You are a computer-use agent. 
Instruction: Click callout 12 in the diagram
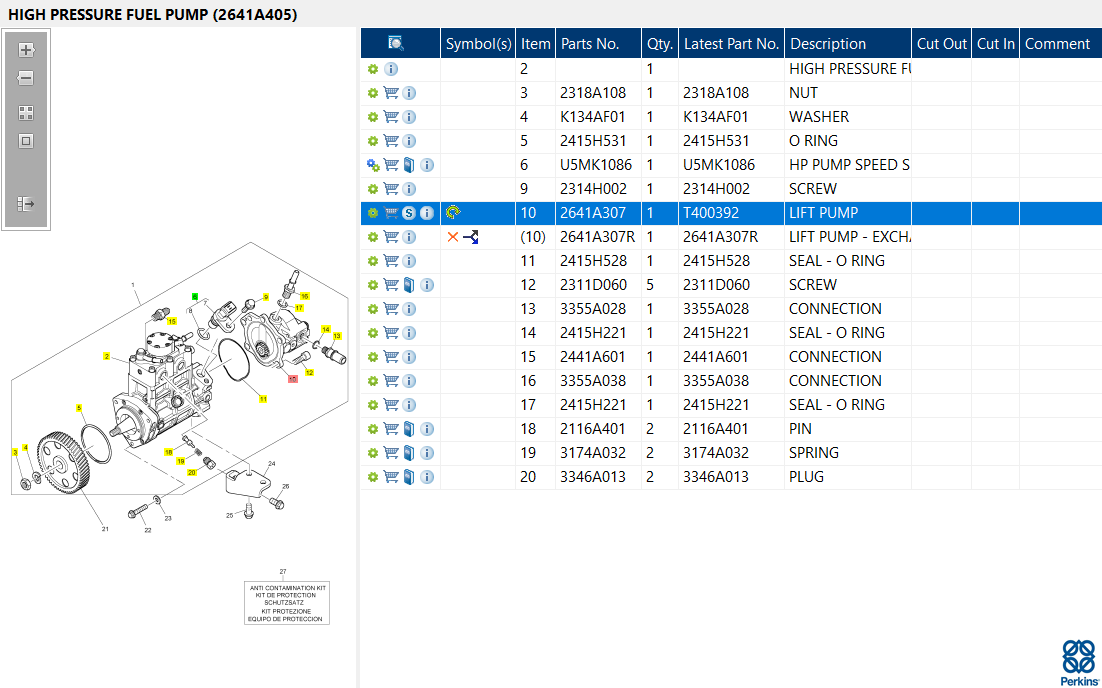(x=309, y=372)
